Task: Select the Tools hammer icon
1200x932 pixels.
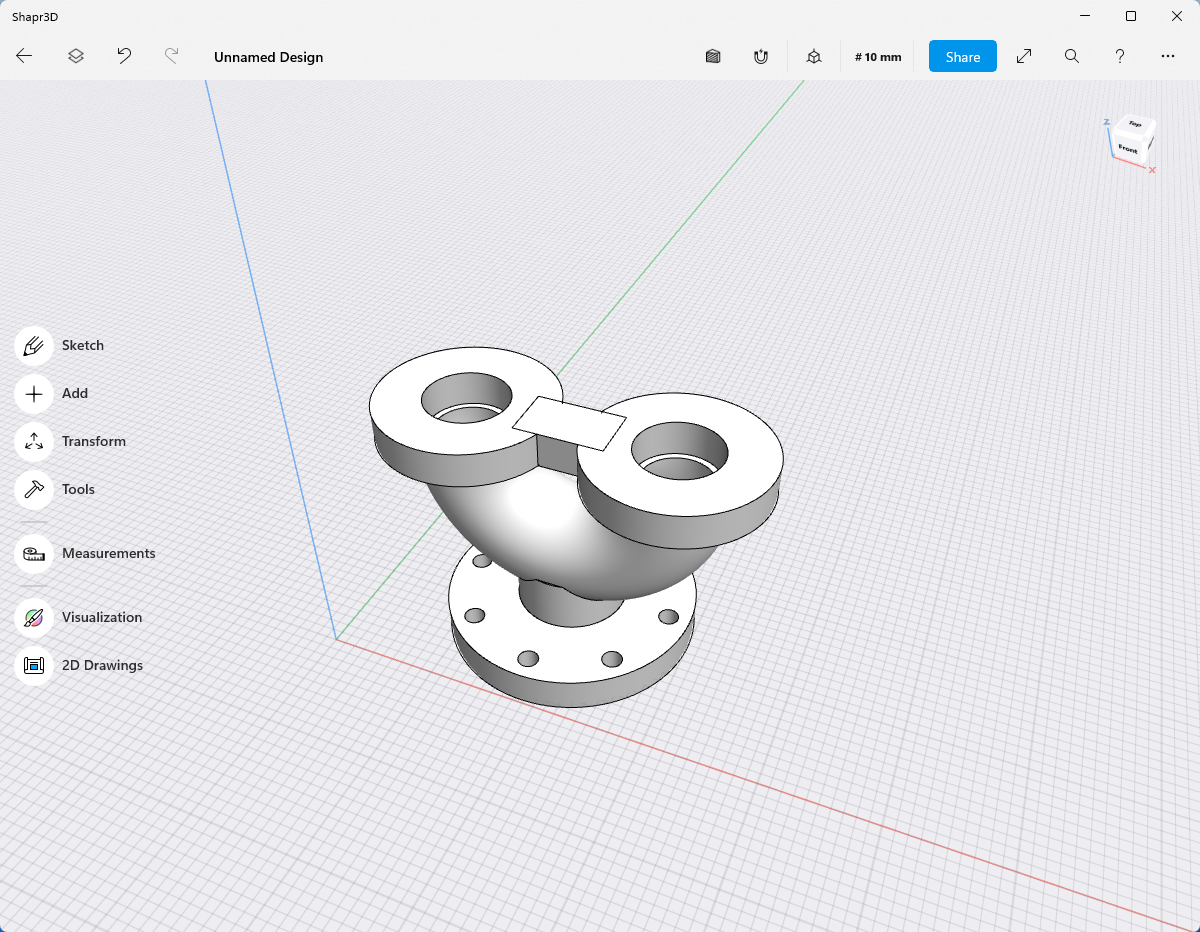Action: [x=34, y=489]
